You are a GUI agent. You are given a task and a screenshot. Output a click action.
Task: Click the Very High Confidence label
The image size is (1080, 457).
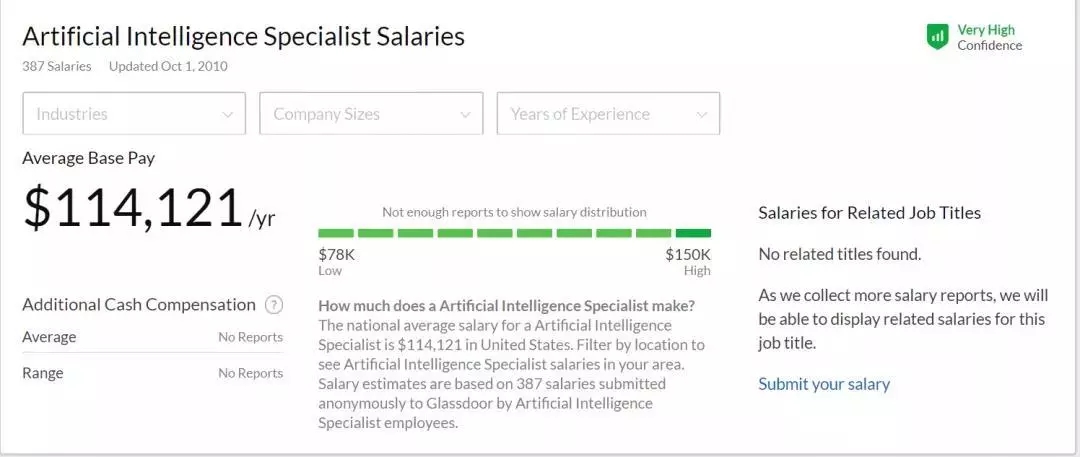989,37
